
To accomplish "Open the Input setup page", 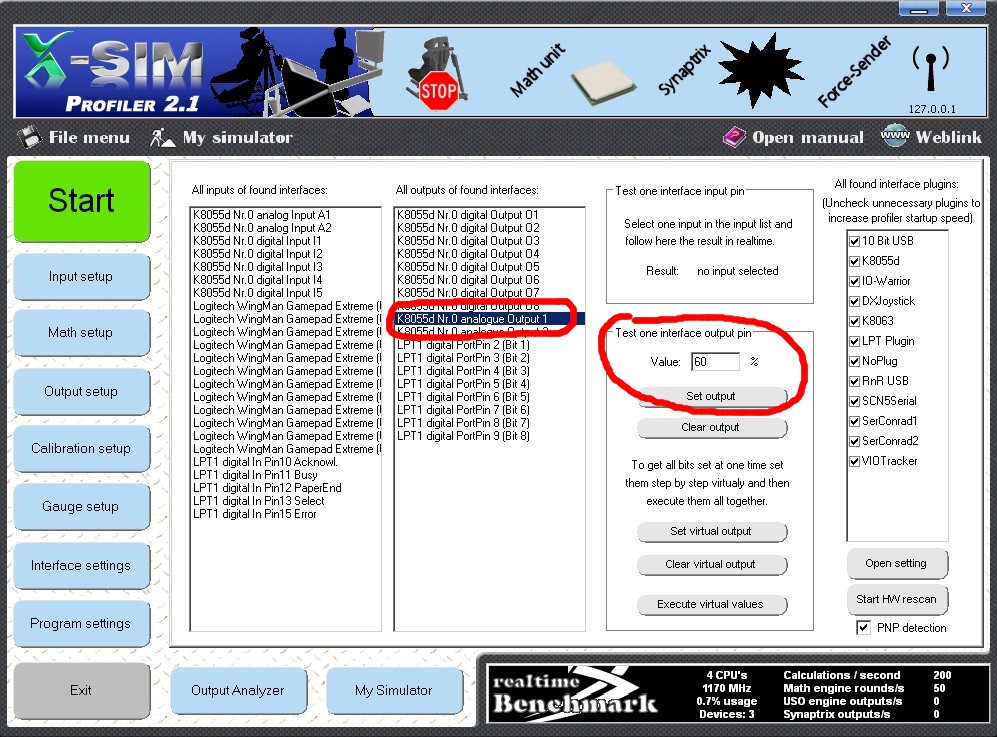I will point(81,277).
